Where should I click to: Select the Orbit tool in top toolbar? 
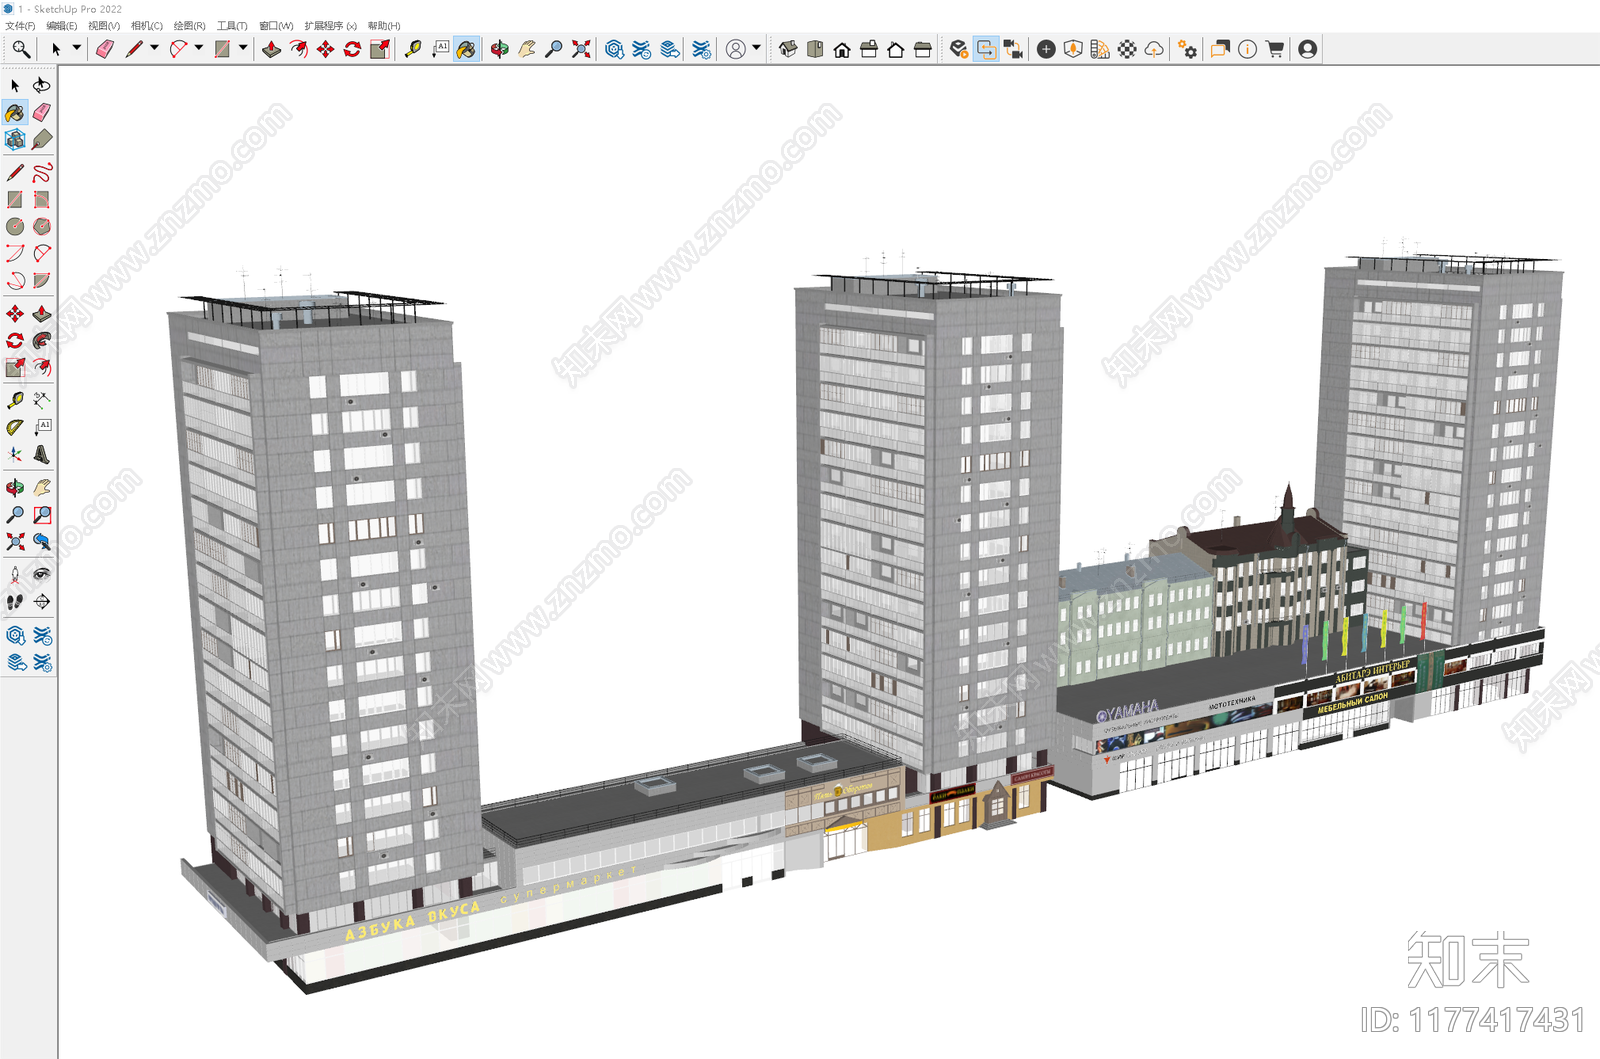(499, 49)
